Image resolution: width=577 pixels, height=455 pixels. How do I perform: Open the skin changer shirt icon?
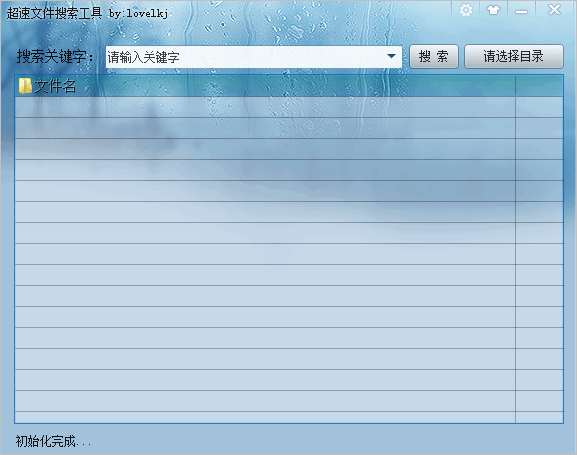[493, 10]
